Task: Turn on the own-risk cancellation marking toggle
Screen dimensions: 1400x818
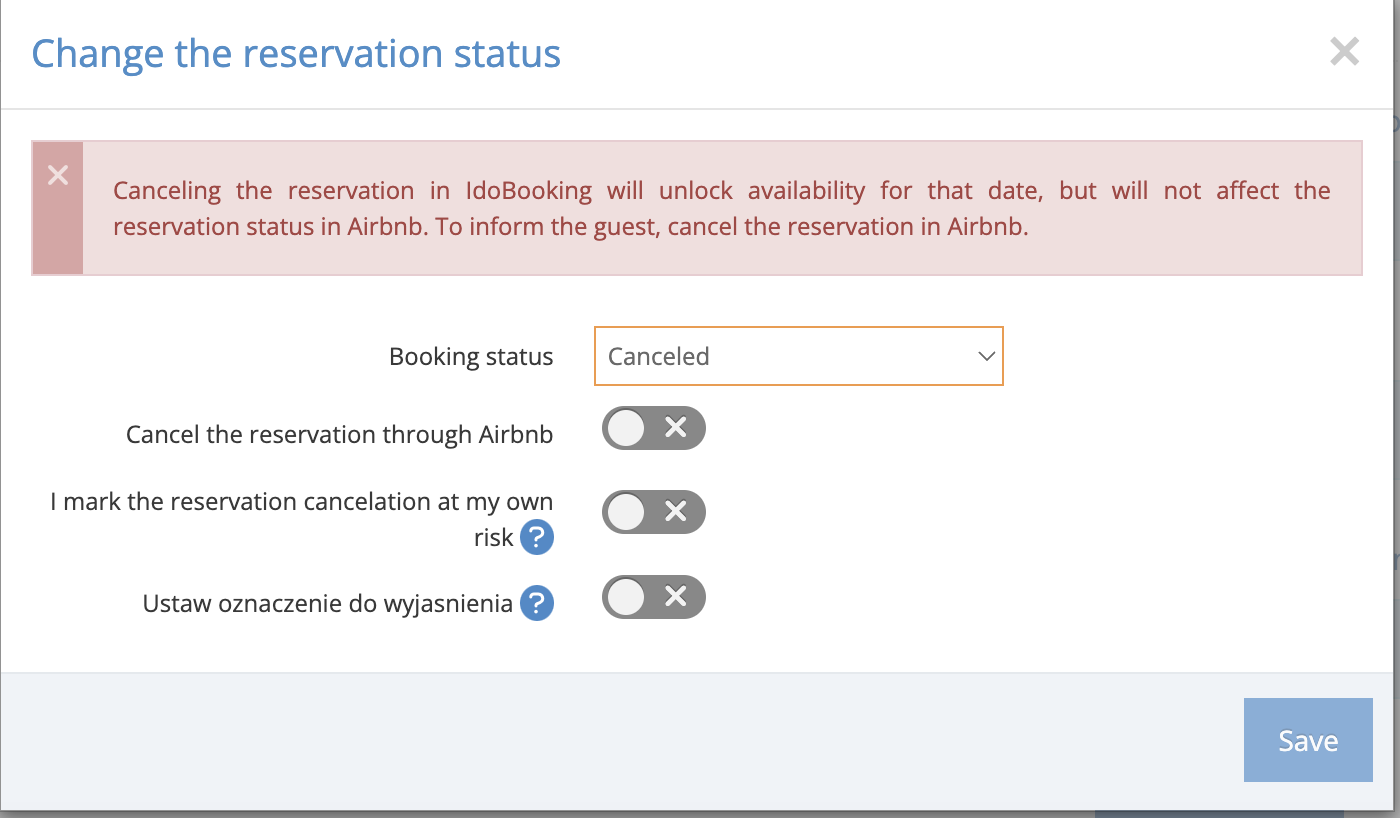Action: 654,512
